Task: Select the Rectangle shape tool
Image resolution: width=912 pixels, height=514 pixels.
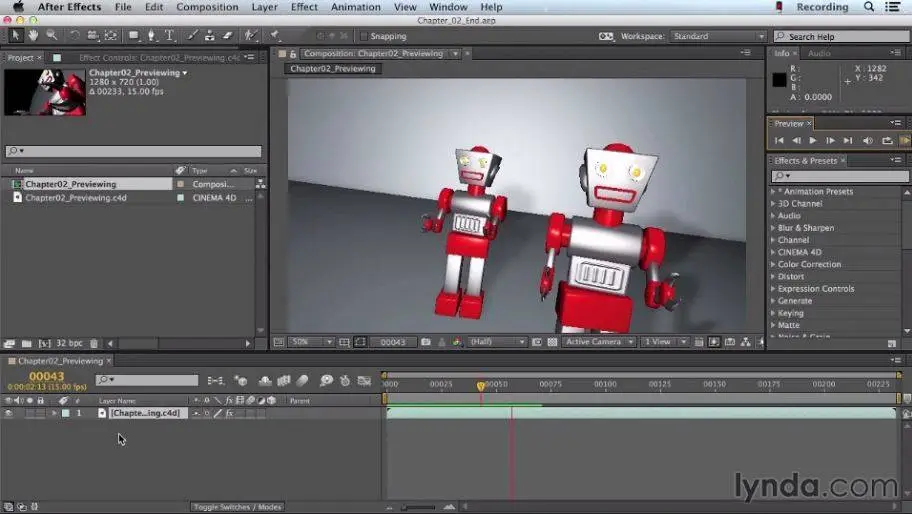Action: click(134, 35)
